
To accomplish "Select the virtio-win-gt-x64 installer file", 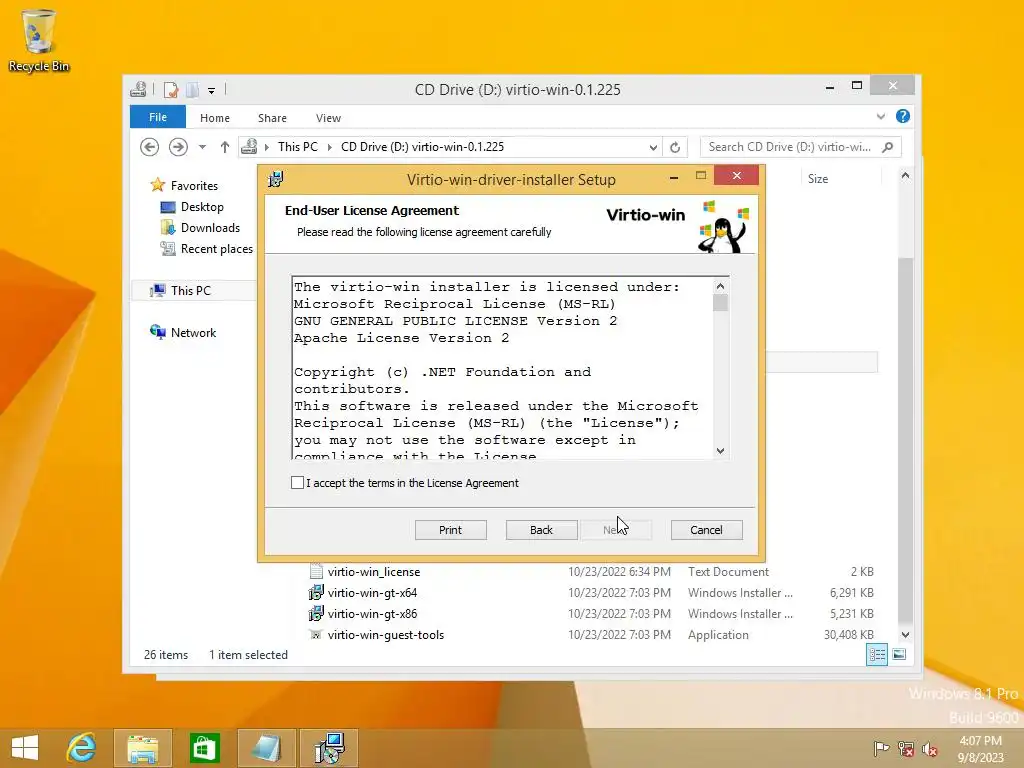I will click(x=372, y=593).
